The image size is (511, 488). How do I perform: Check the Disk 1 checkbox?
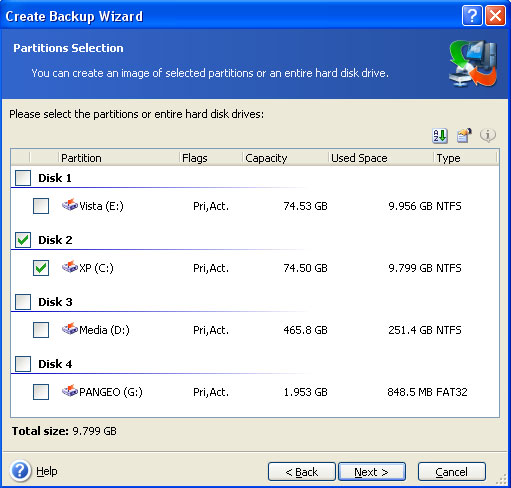point(23,178)
